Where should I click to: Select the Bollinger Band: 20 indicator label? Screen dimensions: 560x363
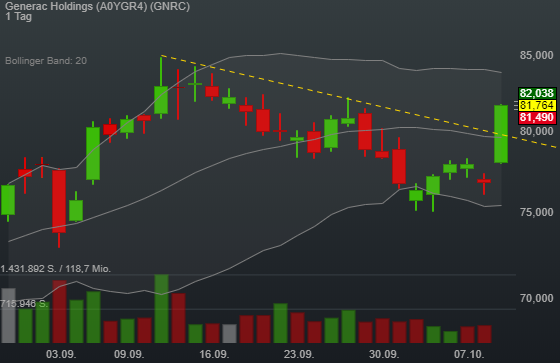(x=46, y=61)
